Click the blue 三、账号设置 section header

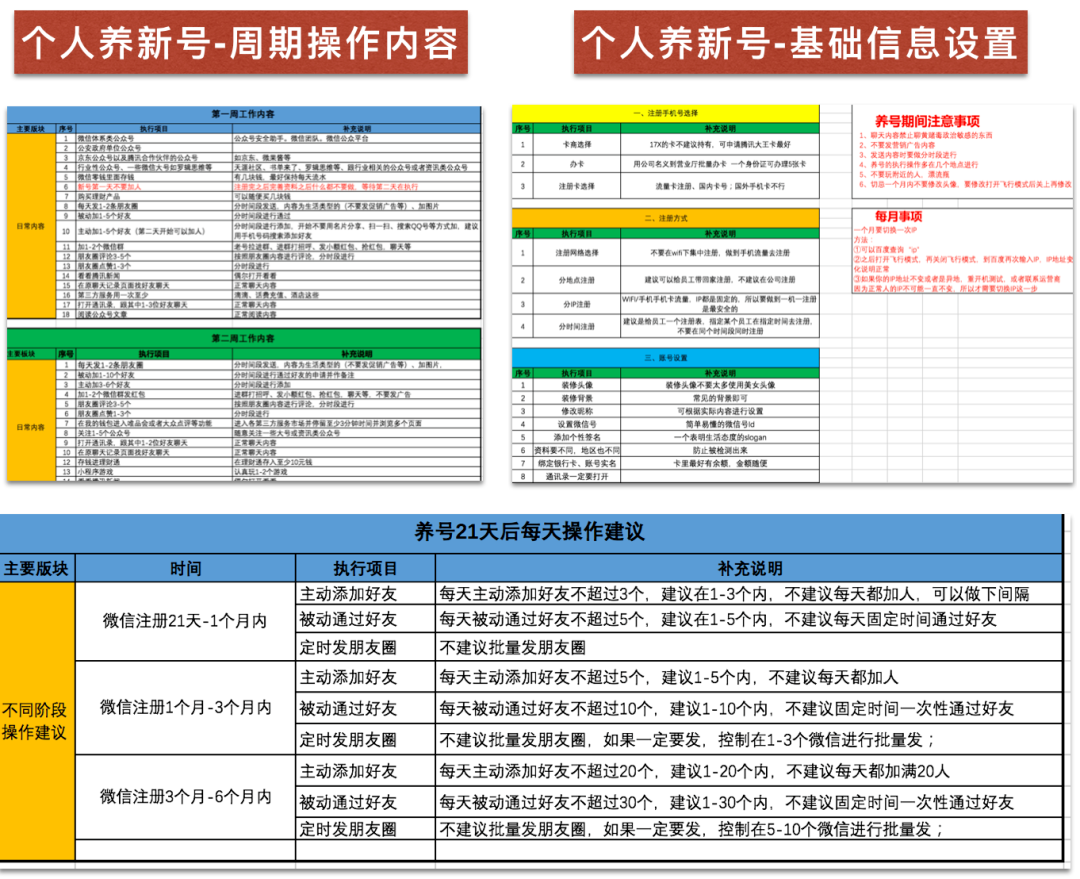tap(665, 357)
